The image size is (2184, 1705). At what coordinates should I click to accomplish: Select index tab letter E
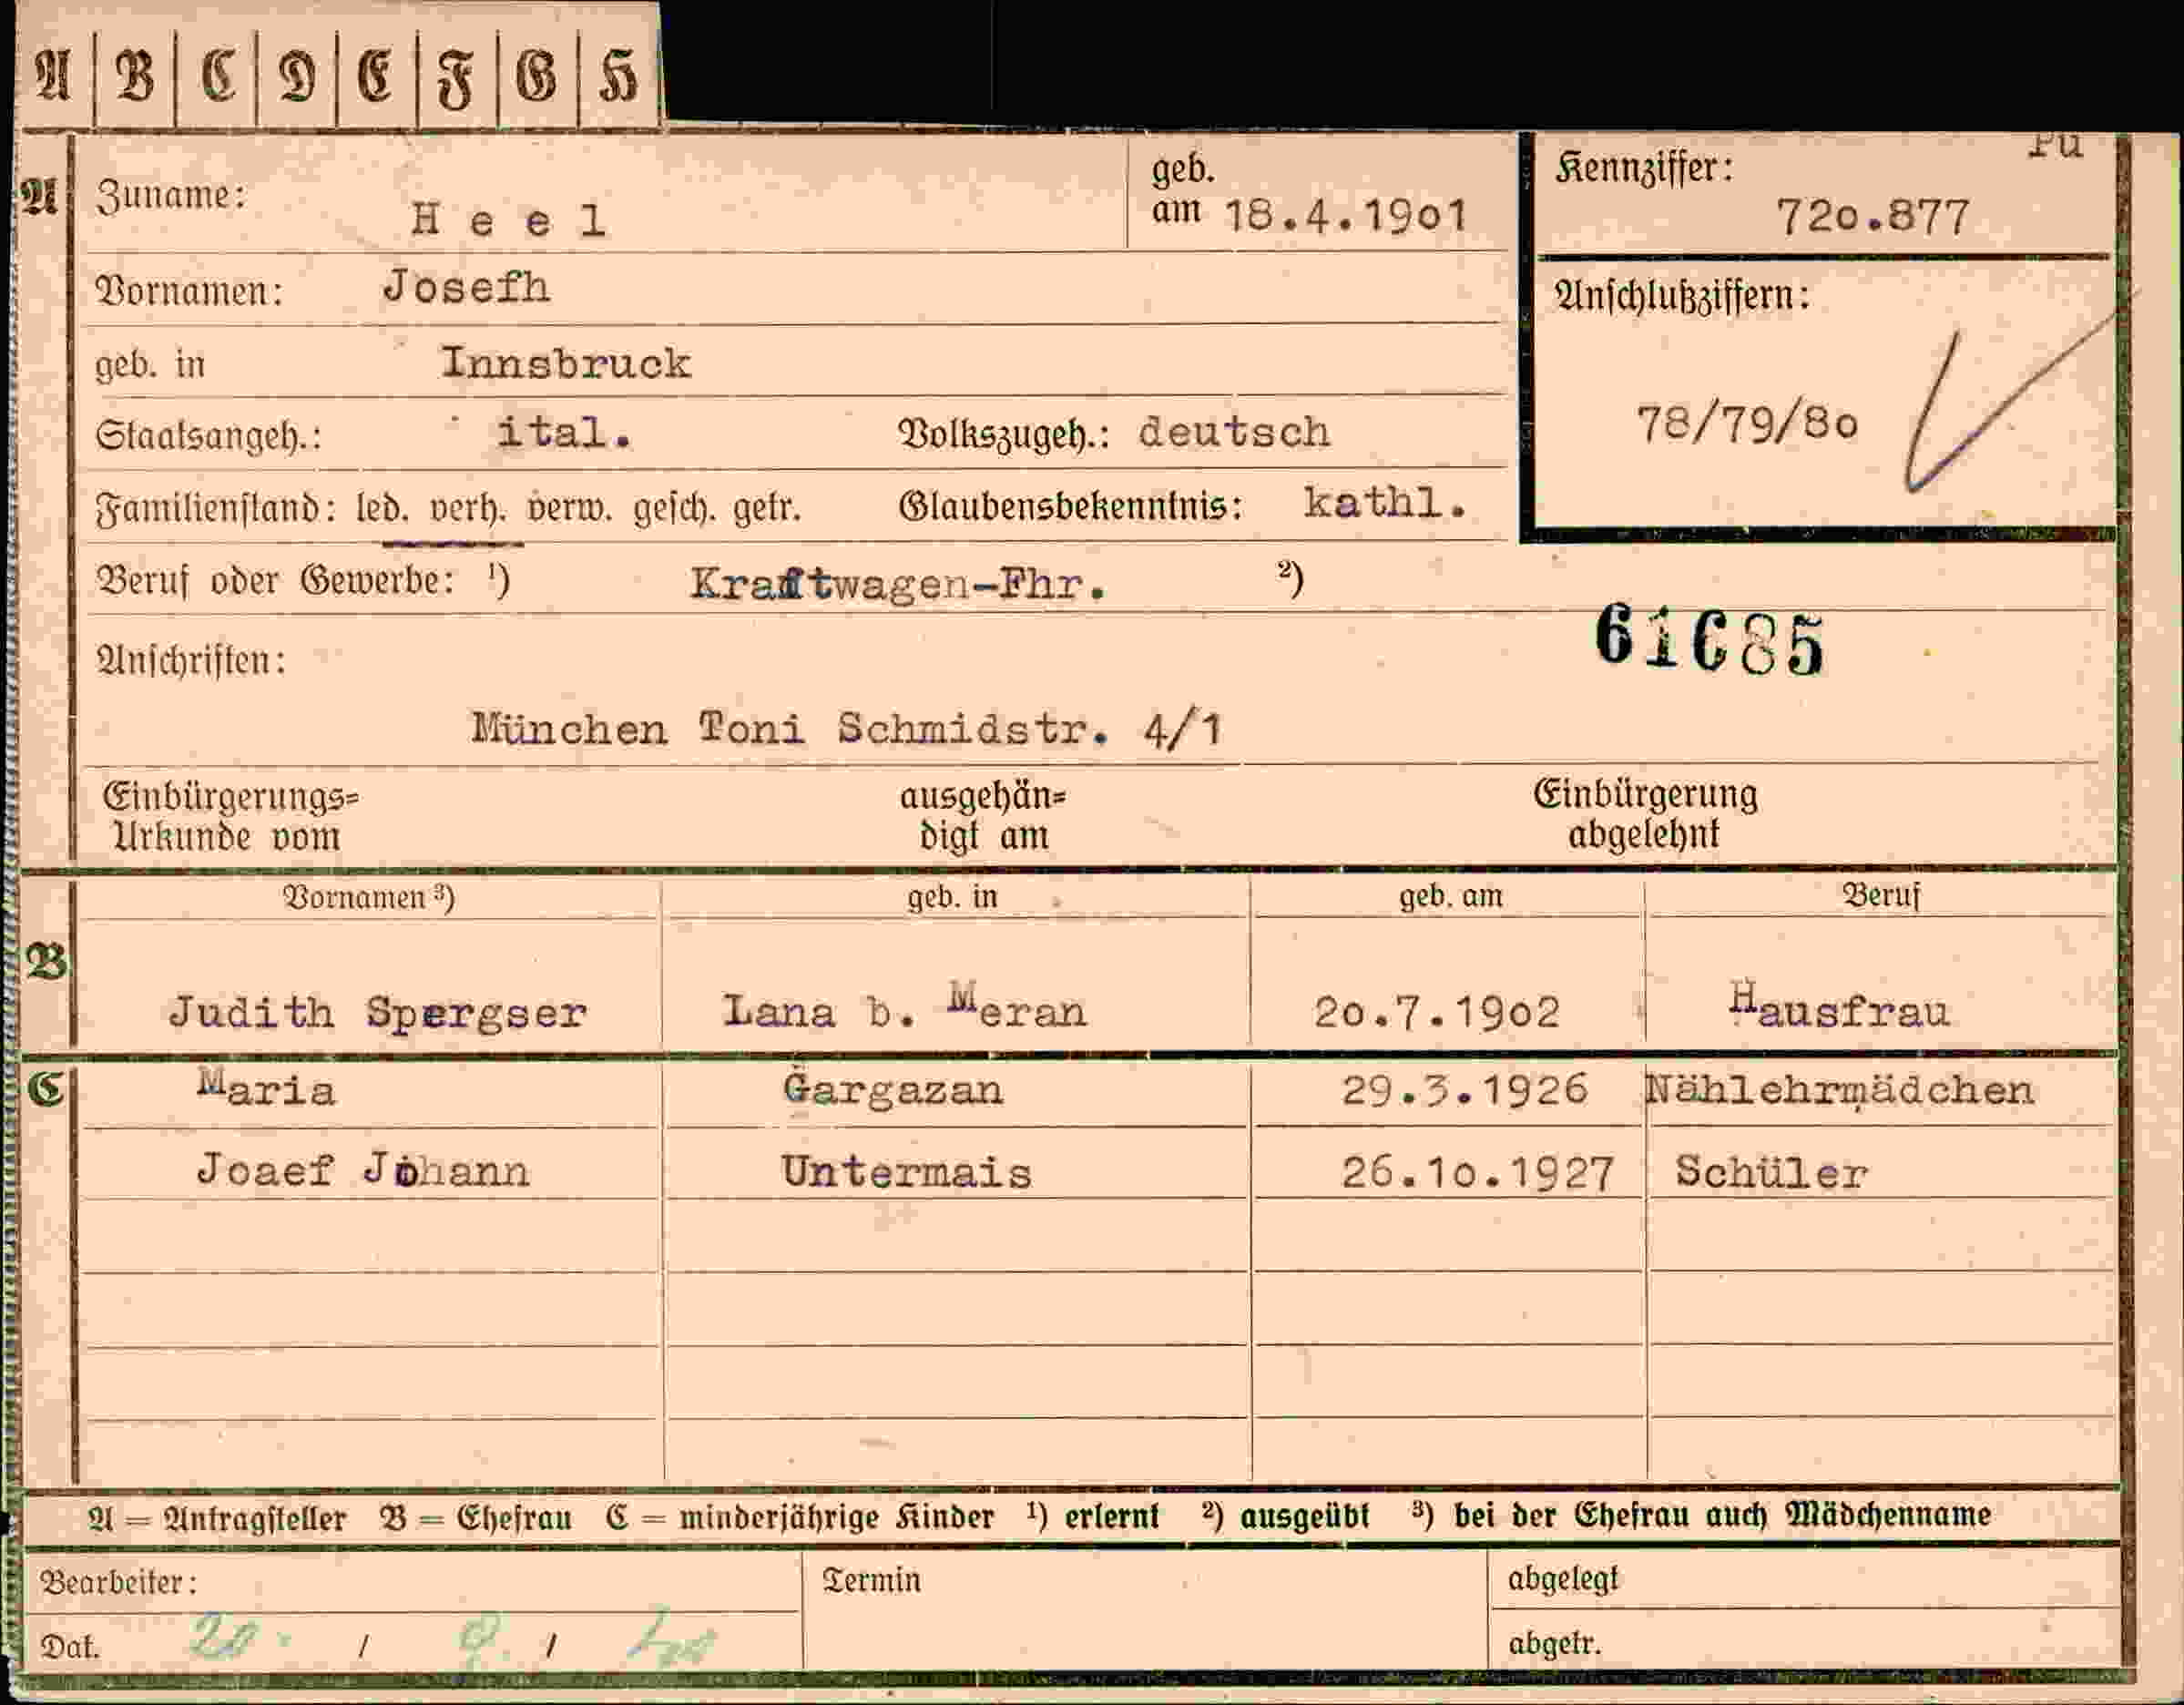tap(375, 76)
